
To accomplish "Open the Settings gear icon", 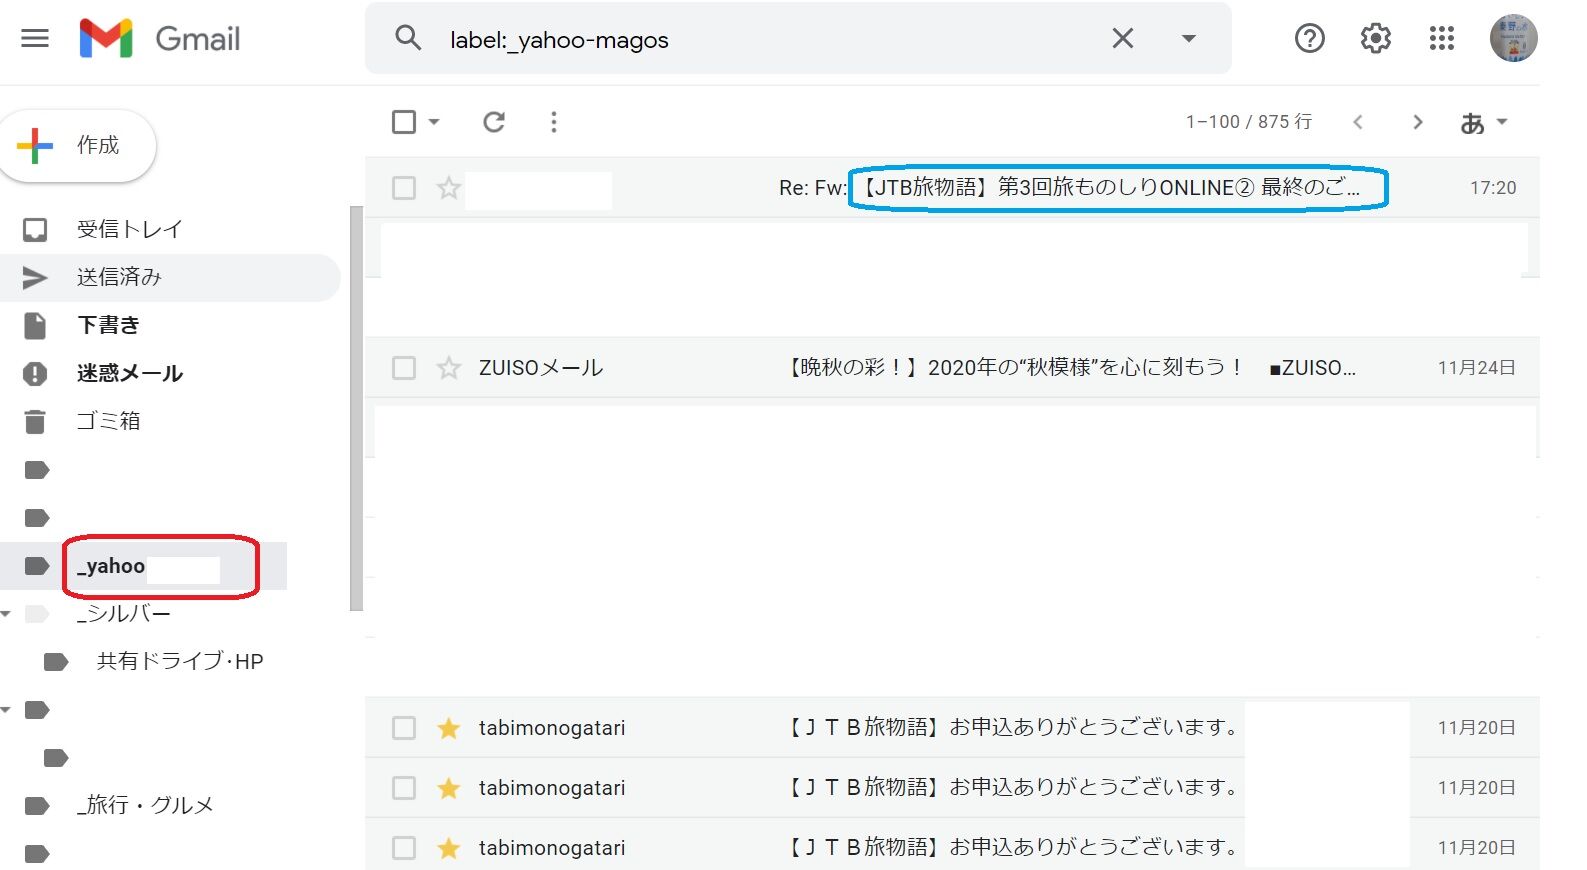I will 1376,38.
